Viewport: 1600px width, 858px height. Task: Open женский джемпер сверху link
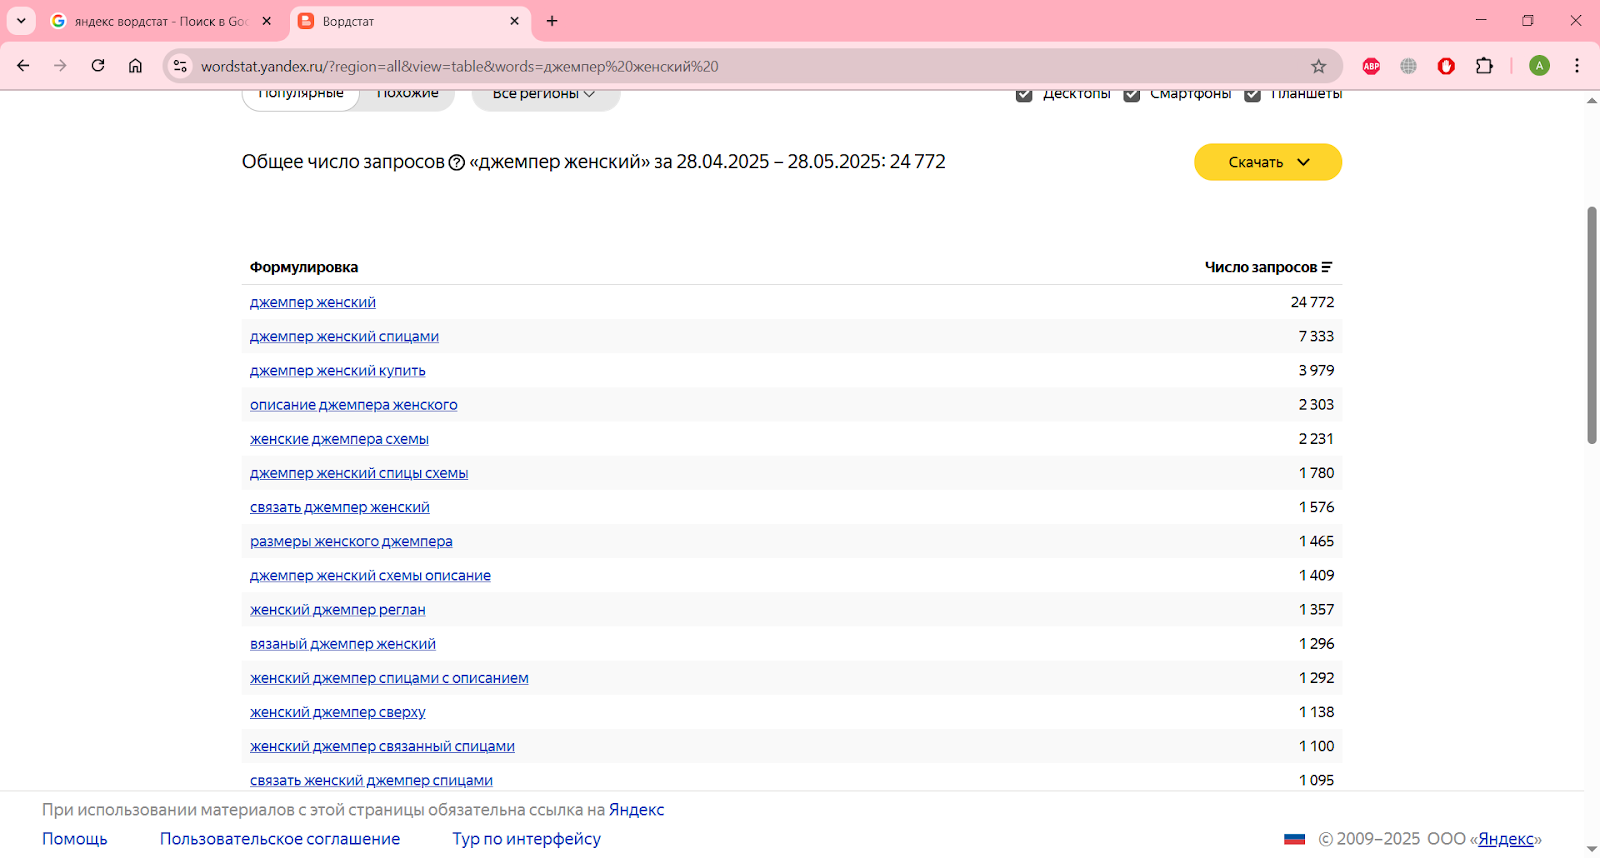[338, 712]
